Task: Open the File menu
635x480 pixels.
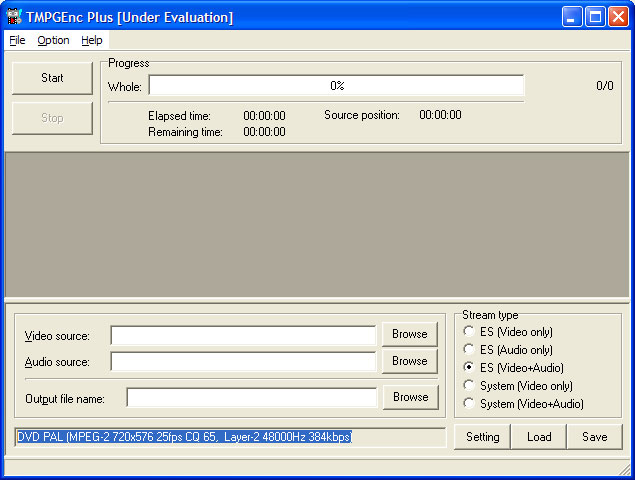Action: 17,40
